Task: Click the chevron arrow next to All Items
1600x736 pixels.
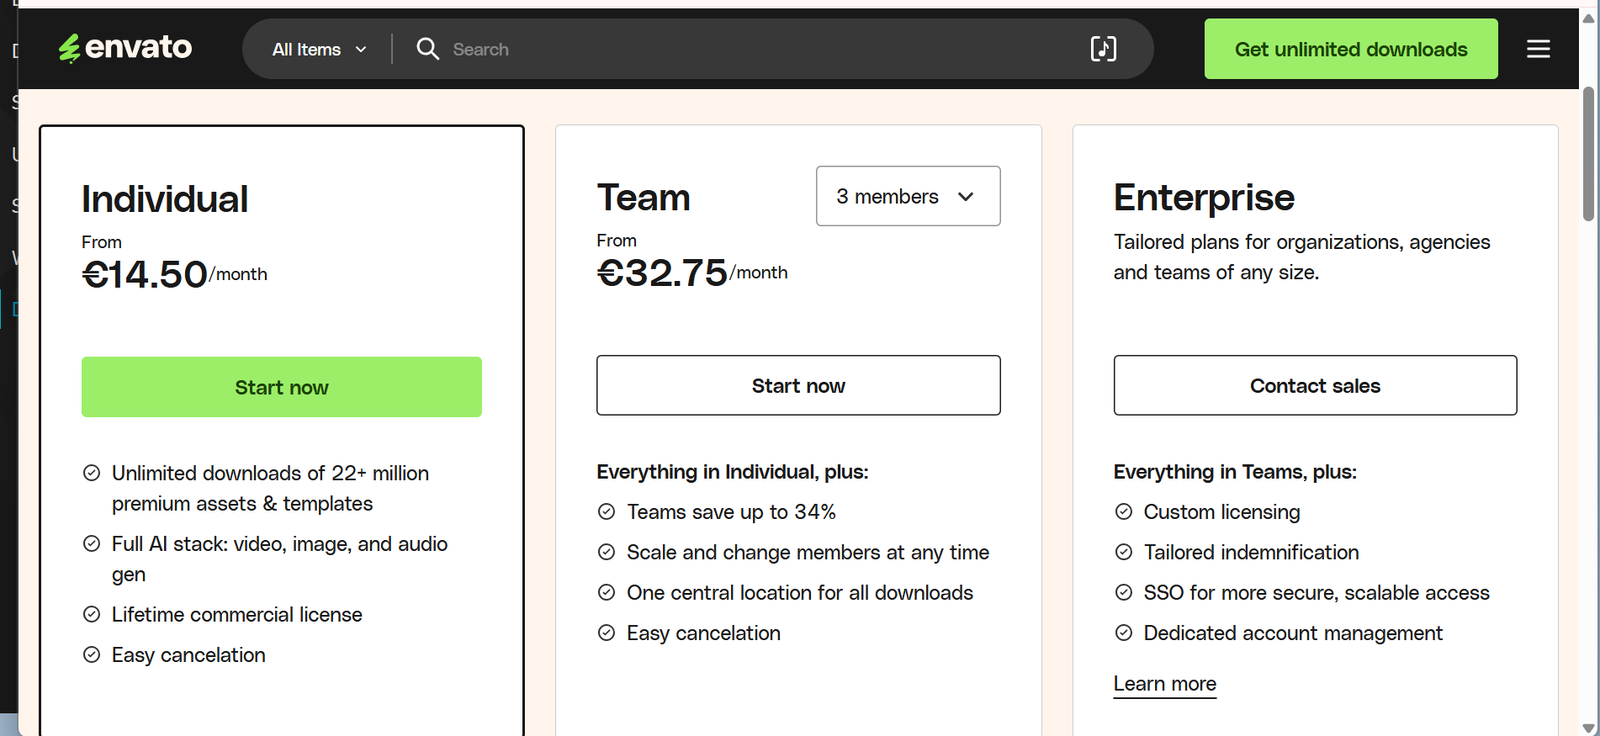Action: click(x=361, y=50)
